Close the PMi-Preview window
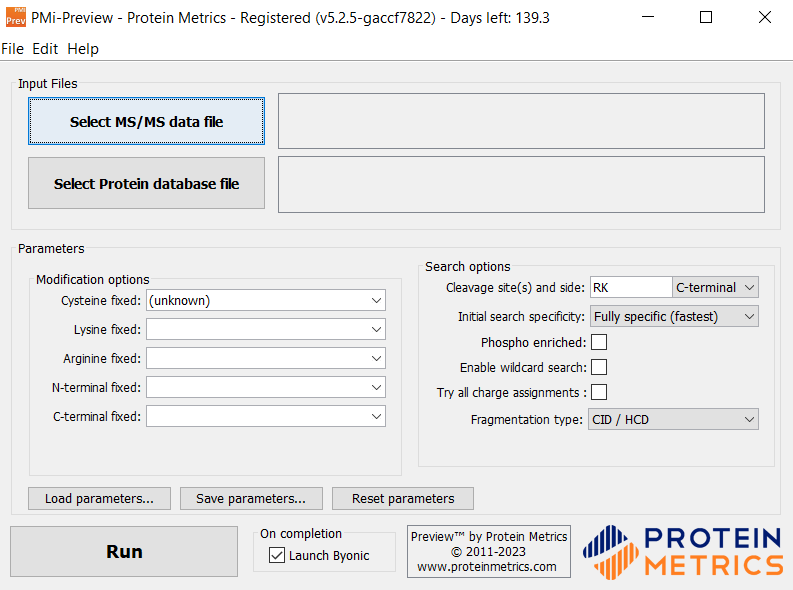The height and width of the screenshot is (590, 793). coord(765,17)
